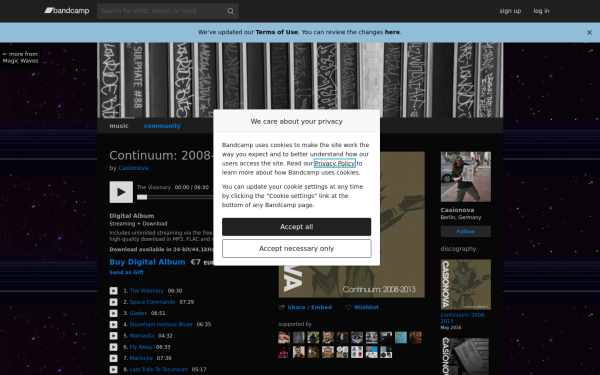Open the log in link
The height and width of the screenshot is (375, 600).
click(541, 11)
